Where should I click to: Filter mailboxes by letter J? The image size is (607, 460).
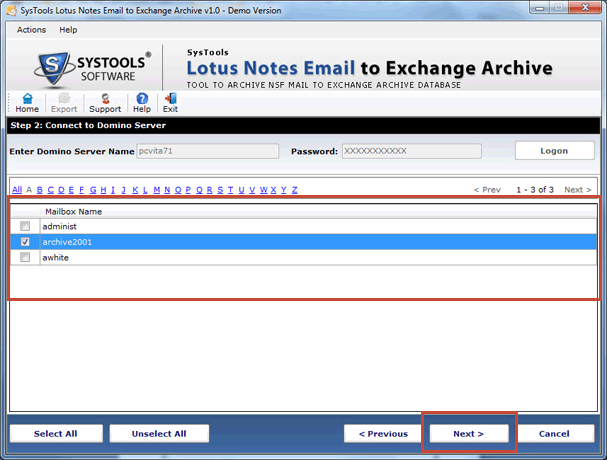tap(123, 190)
